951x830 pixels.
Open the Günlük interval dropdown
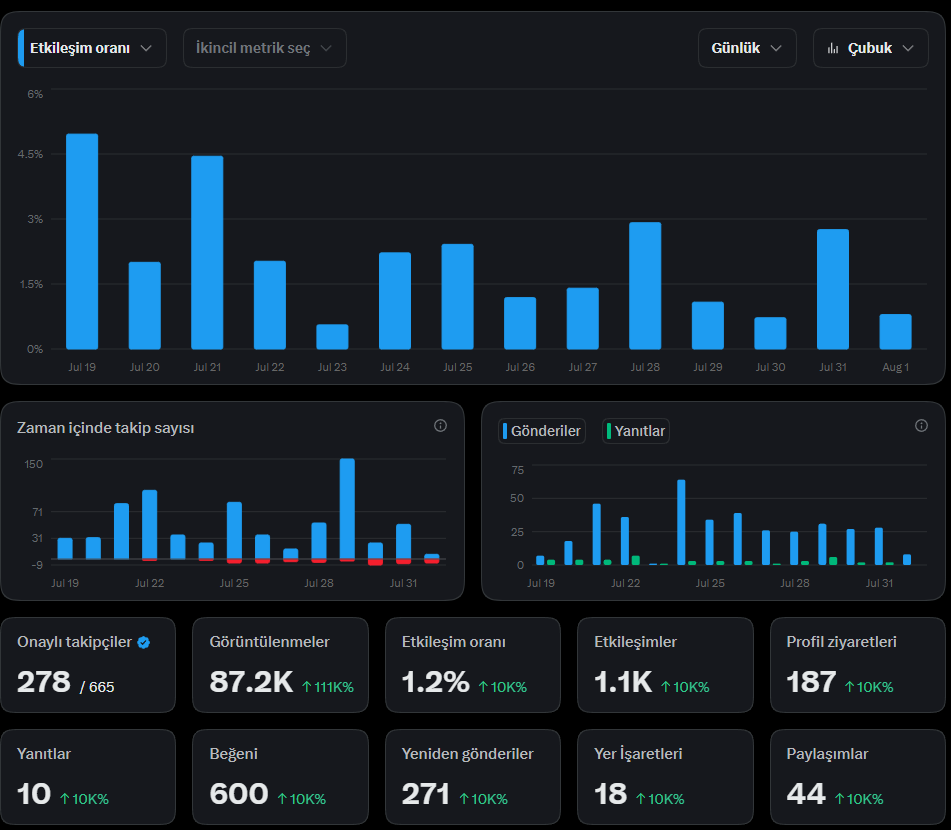(747, 48)
